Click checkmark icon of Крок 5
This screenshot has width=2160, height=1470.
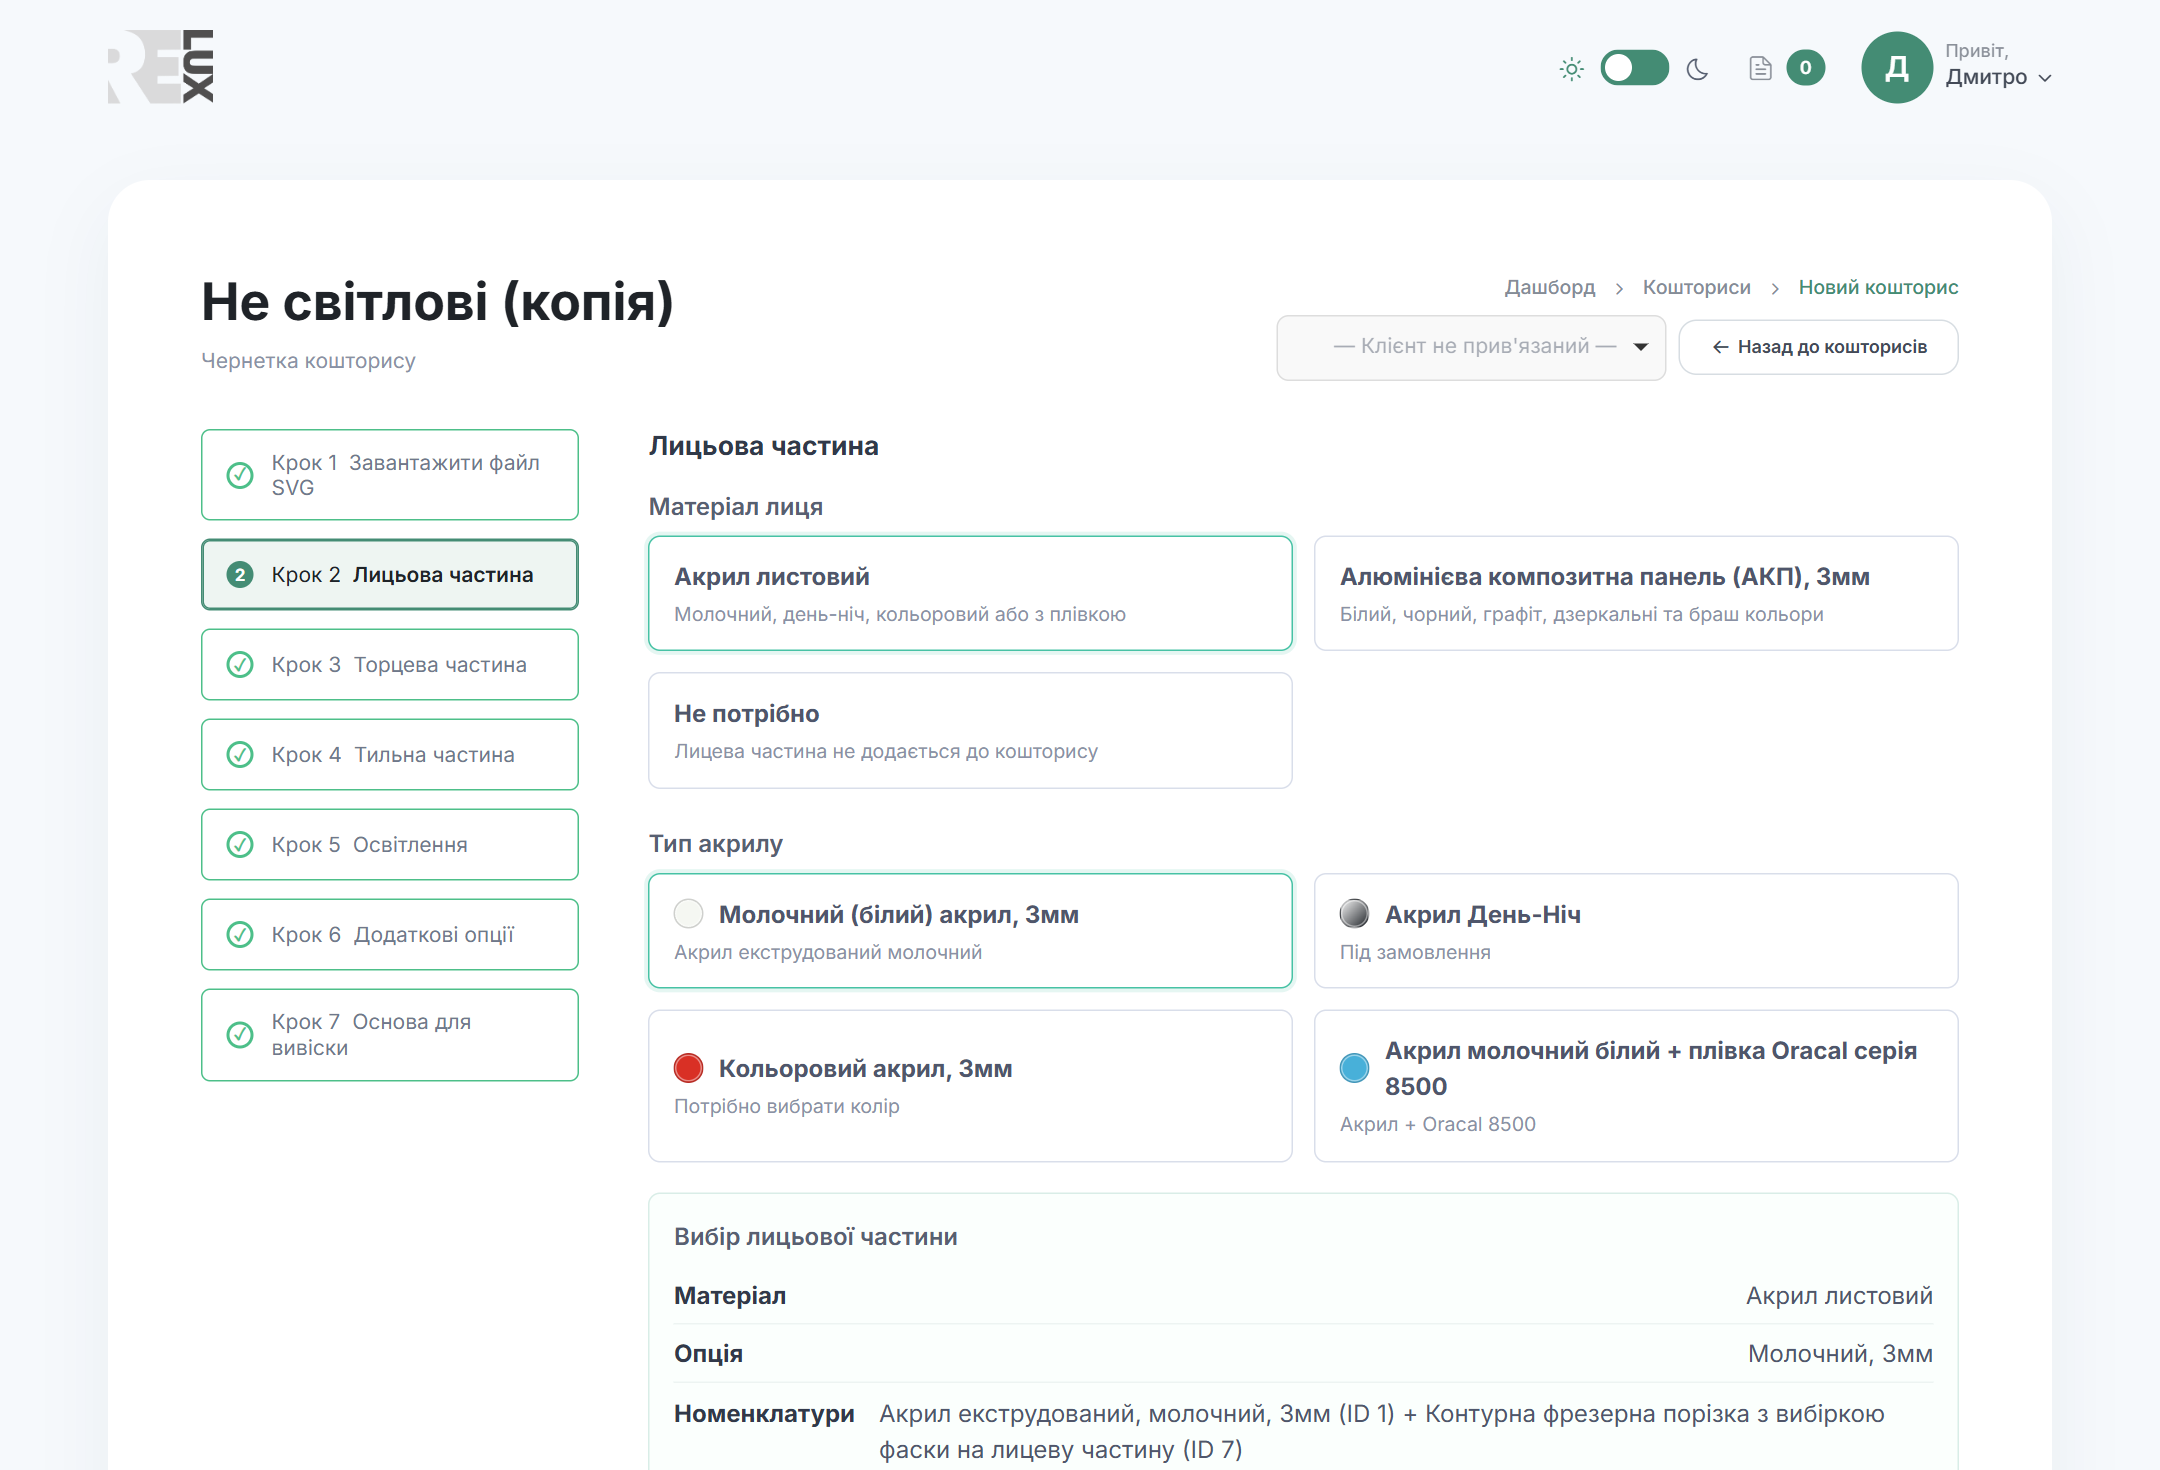pyautogui.click(x=240, y=845)
